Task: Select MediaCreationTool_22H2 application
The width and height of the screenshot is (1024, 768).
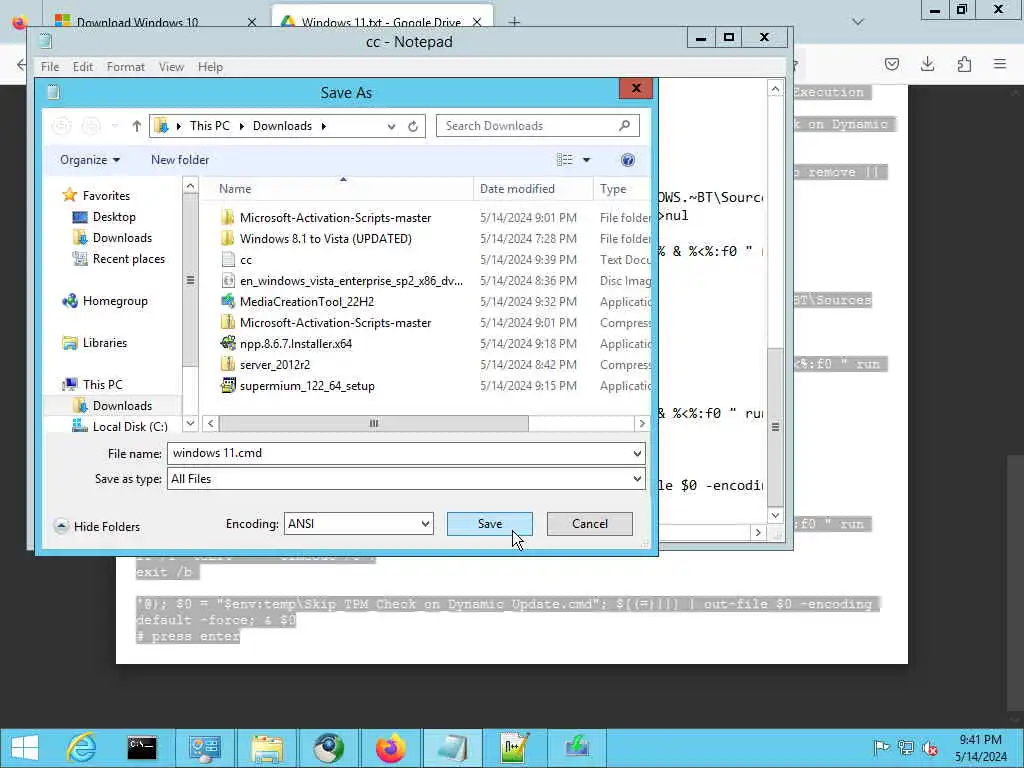Action: click(x=306, y=302)
